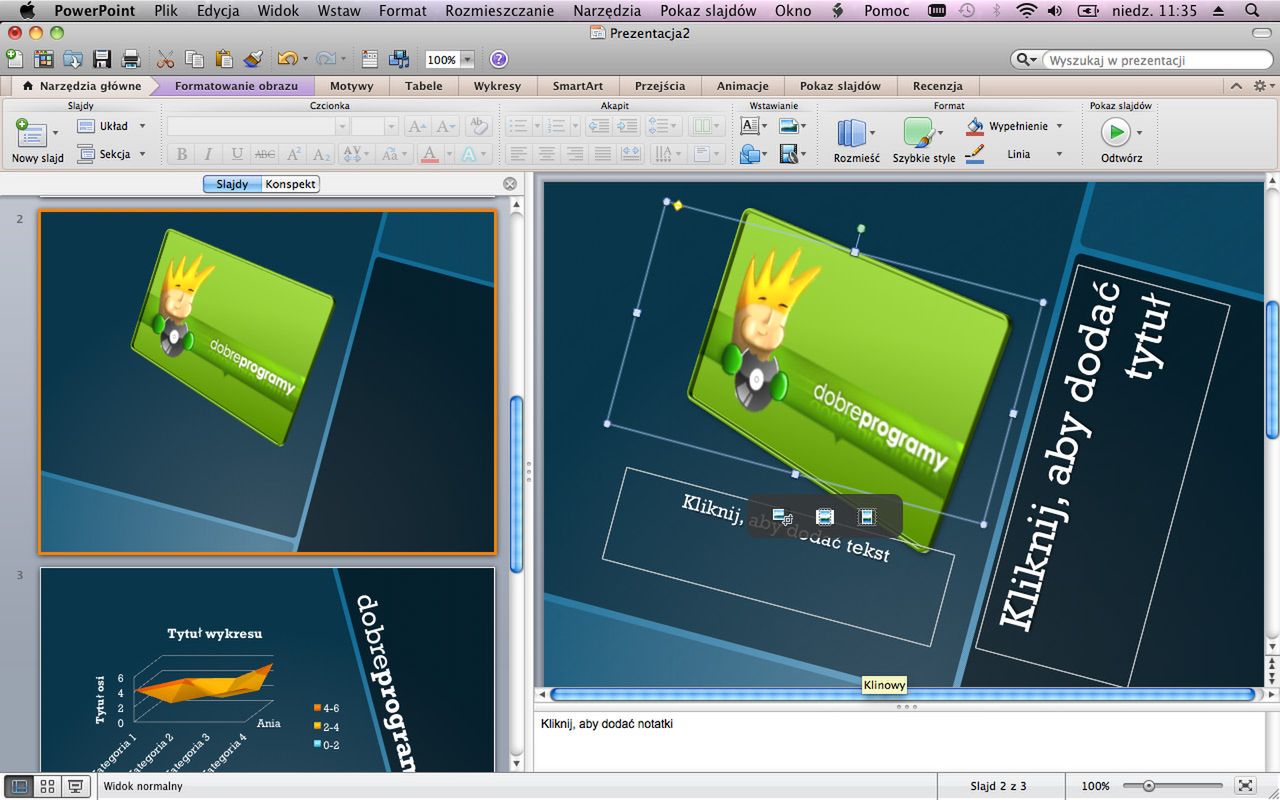Expand the Układ layout dropdown
Screen dimensions: 1280x800
coord(142,126)
